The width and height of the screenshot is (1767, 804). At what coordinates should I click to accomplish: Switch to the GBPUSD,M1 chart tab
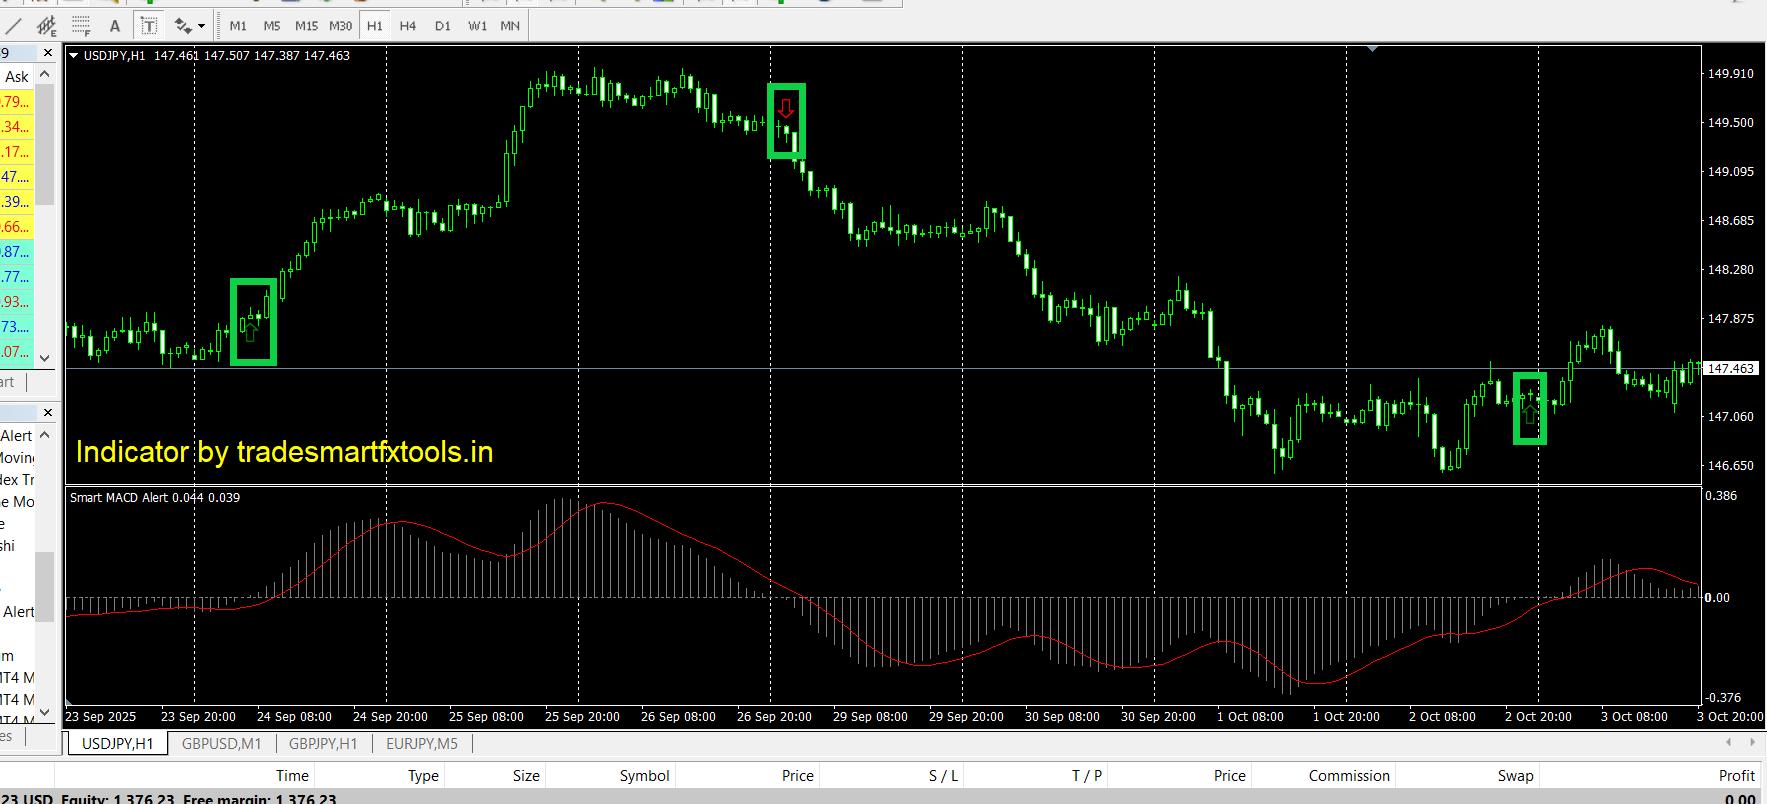[221, 744]
